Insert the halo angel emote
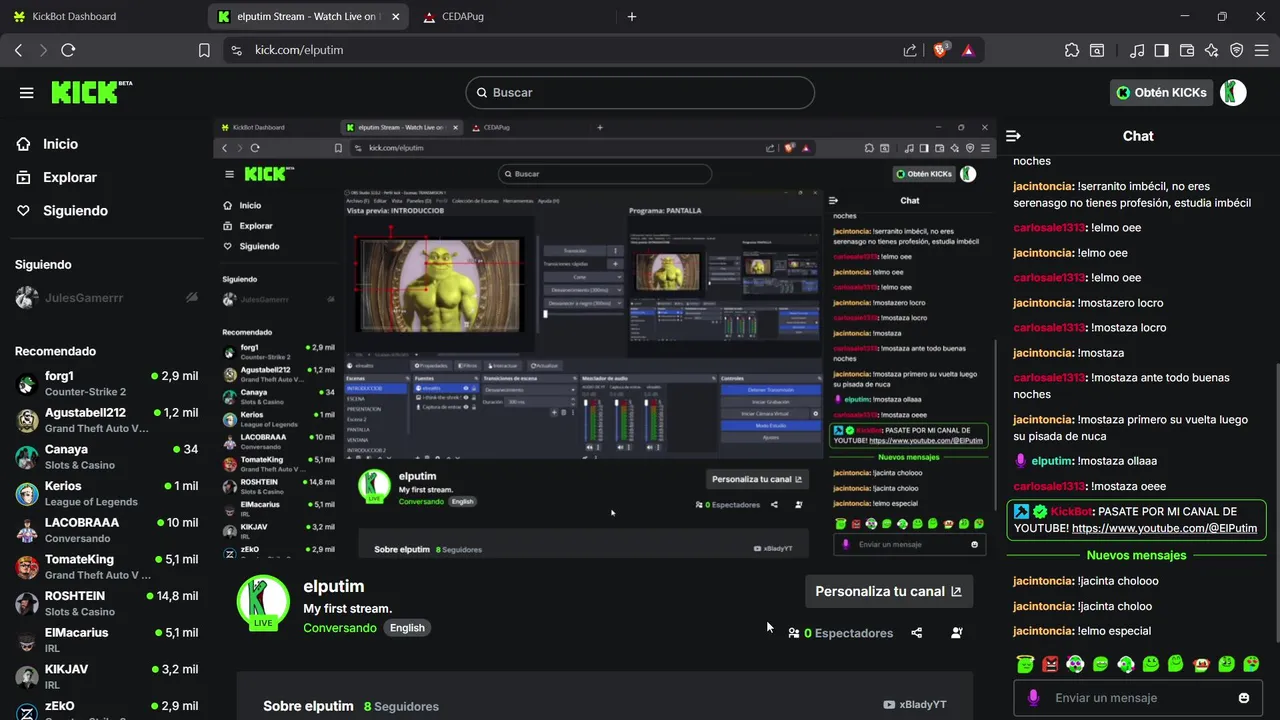This screenshot has width=1280, height=720. [x=1024, y=664]
